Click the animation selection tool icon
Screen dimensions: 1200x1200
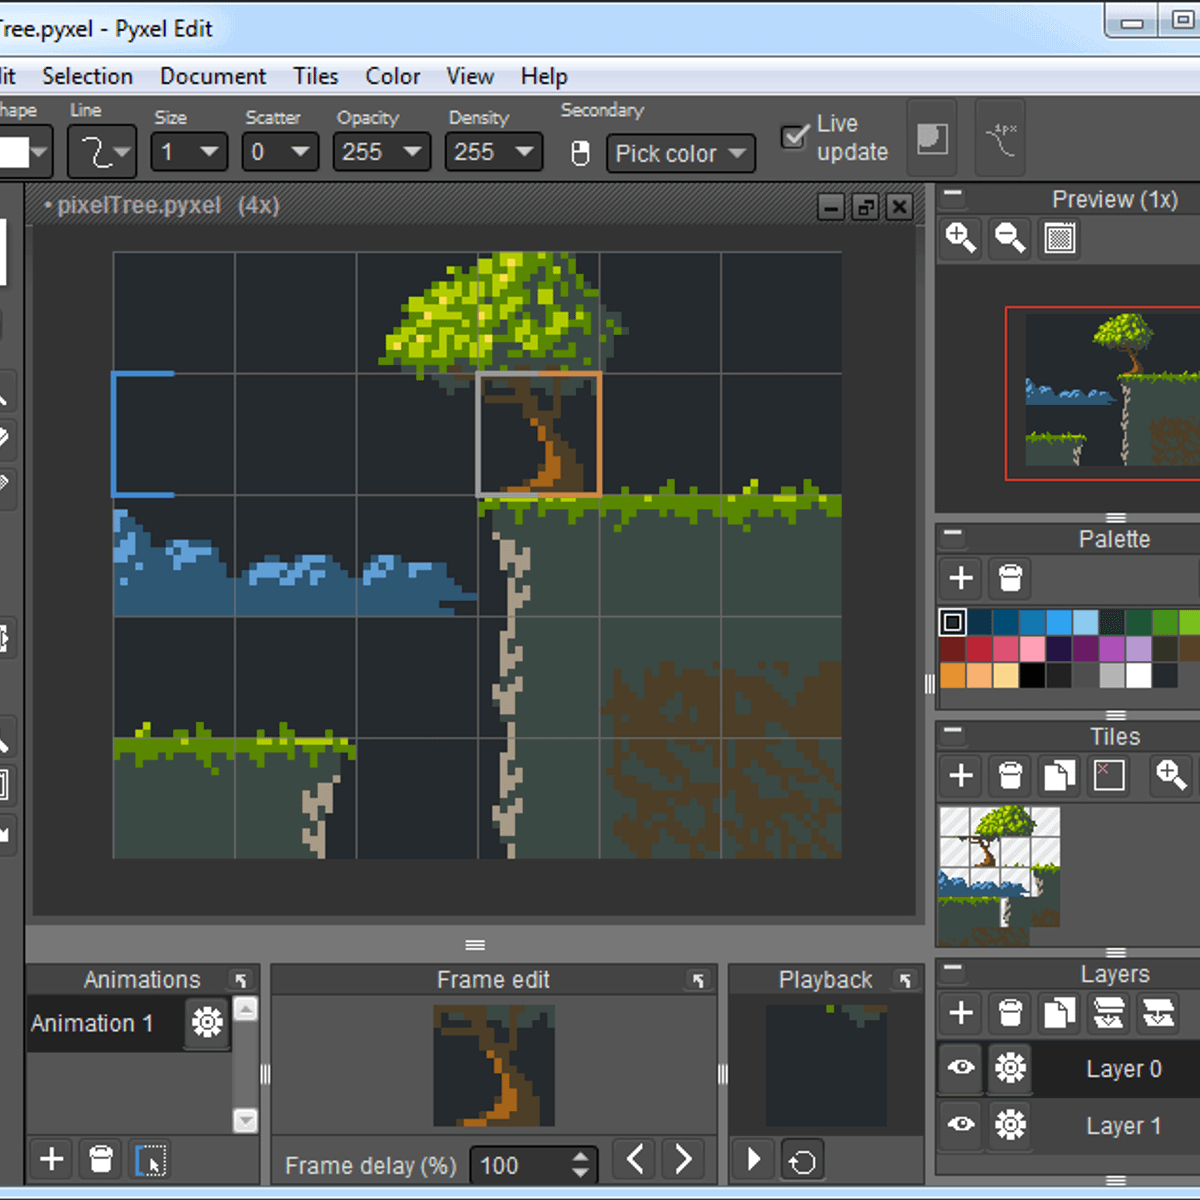(150, 1160)
